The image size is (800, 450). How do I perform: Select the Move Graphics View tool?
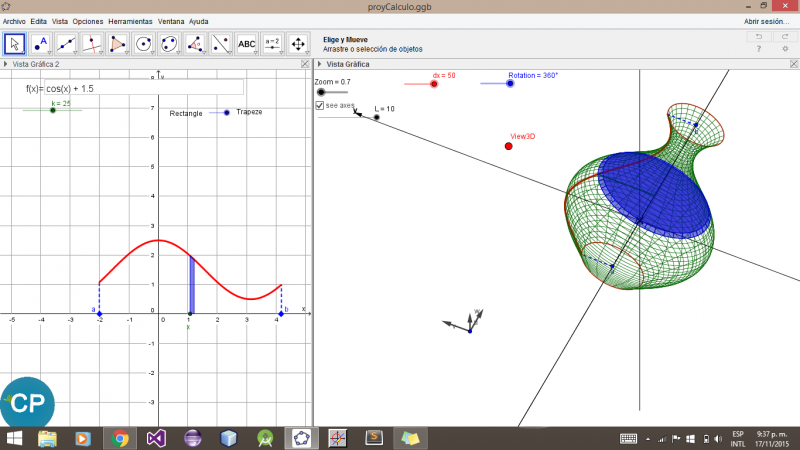(298, 44)
